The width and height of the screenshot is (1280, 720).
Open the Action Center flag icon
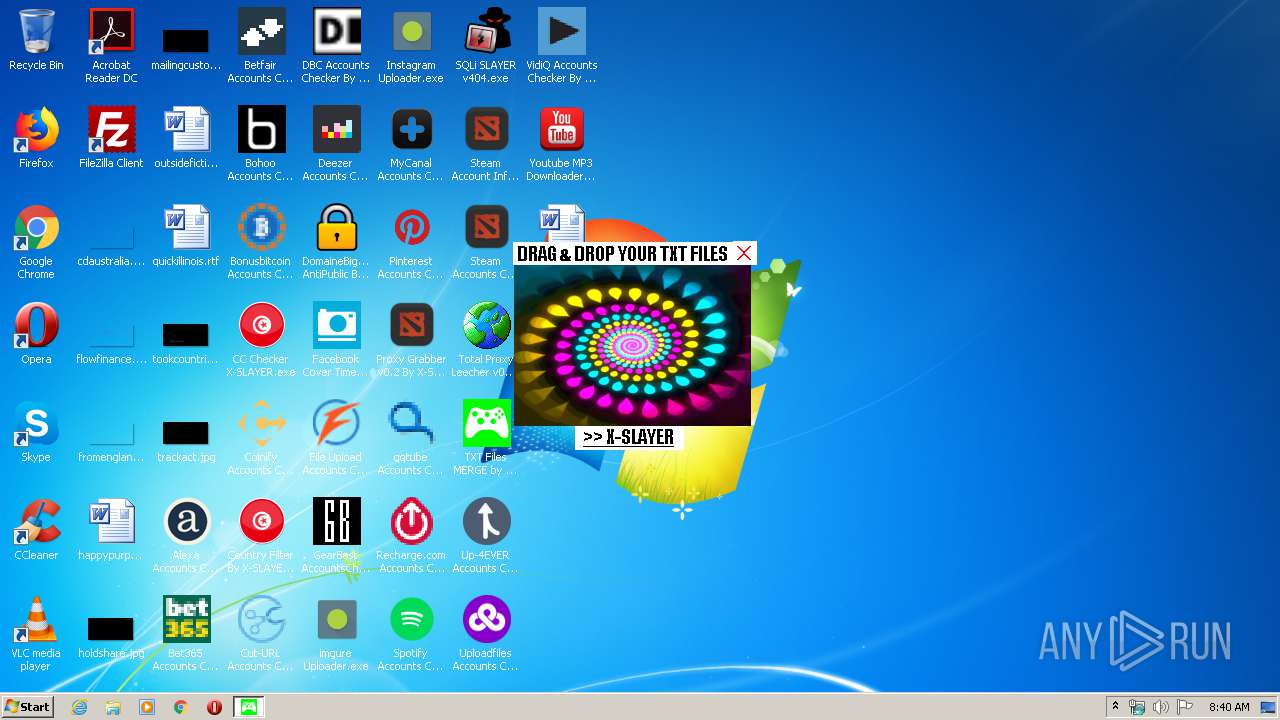point(1185,707)
